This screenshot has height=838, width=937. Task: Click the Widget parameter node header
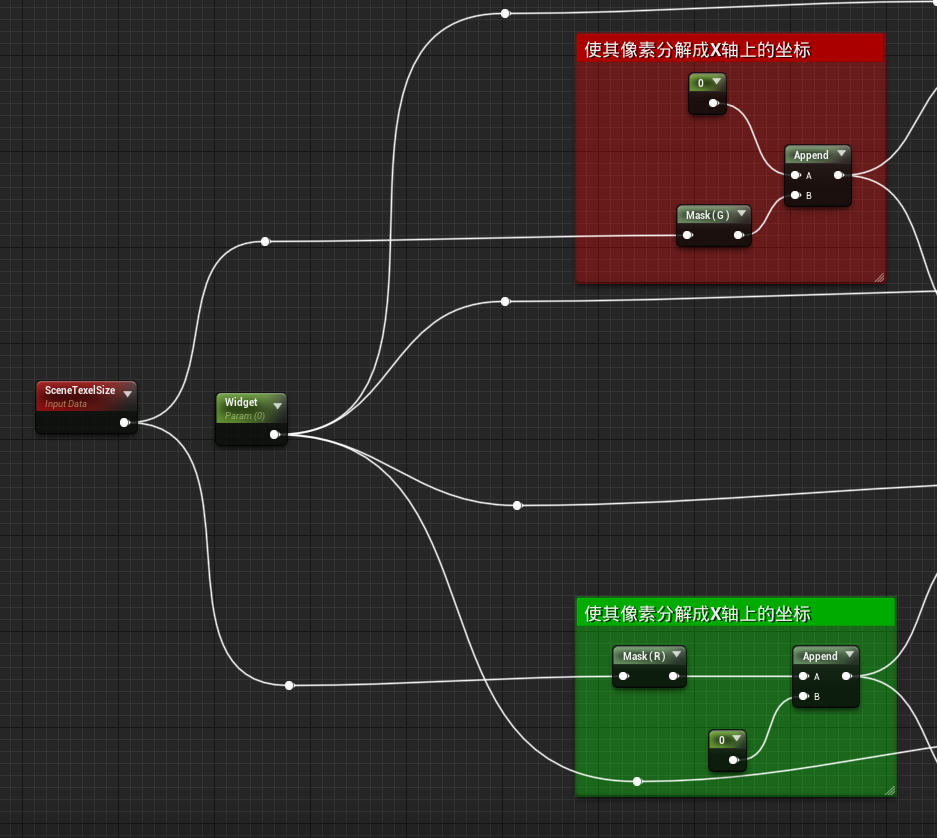pos(243,403)
